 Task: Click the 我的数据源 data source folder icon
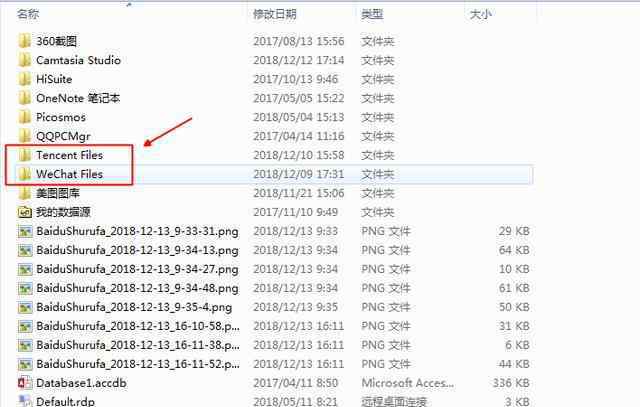24,212
